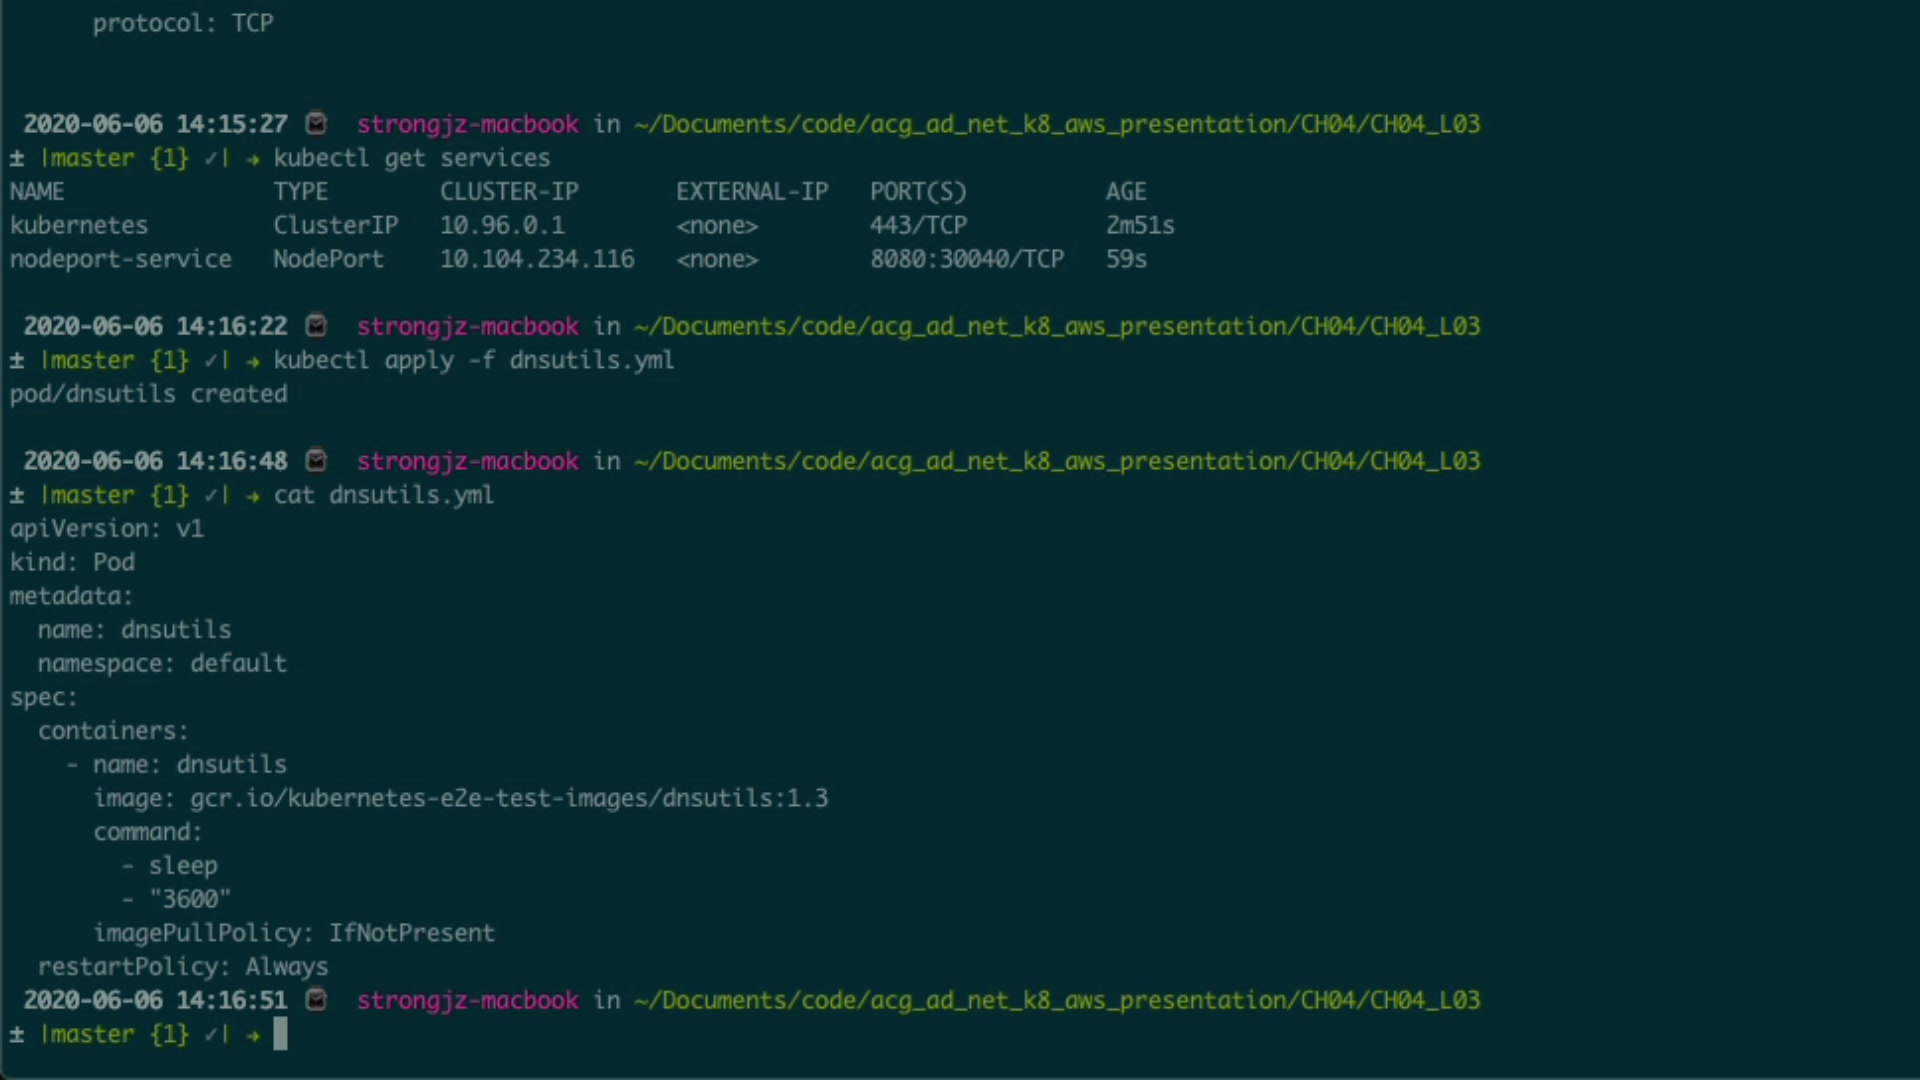Screen dimensions: 1920x1080
Task: Click the icon after the 14:16:22 timestamp
Action: click(316, 326)
